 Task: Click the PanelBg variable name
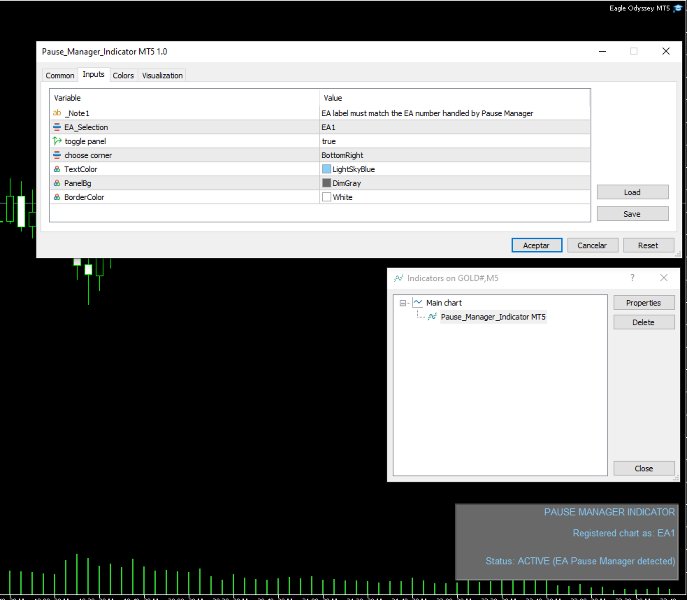(x=78, y=183)
